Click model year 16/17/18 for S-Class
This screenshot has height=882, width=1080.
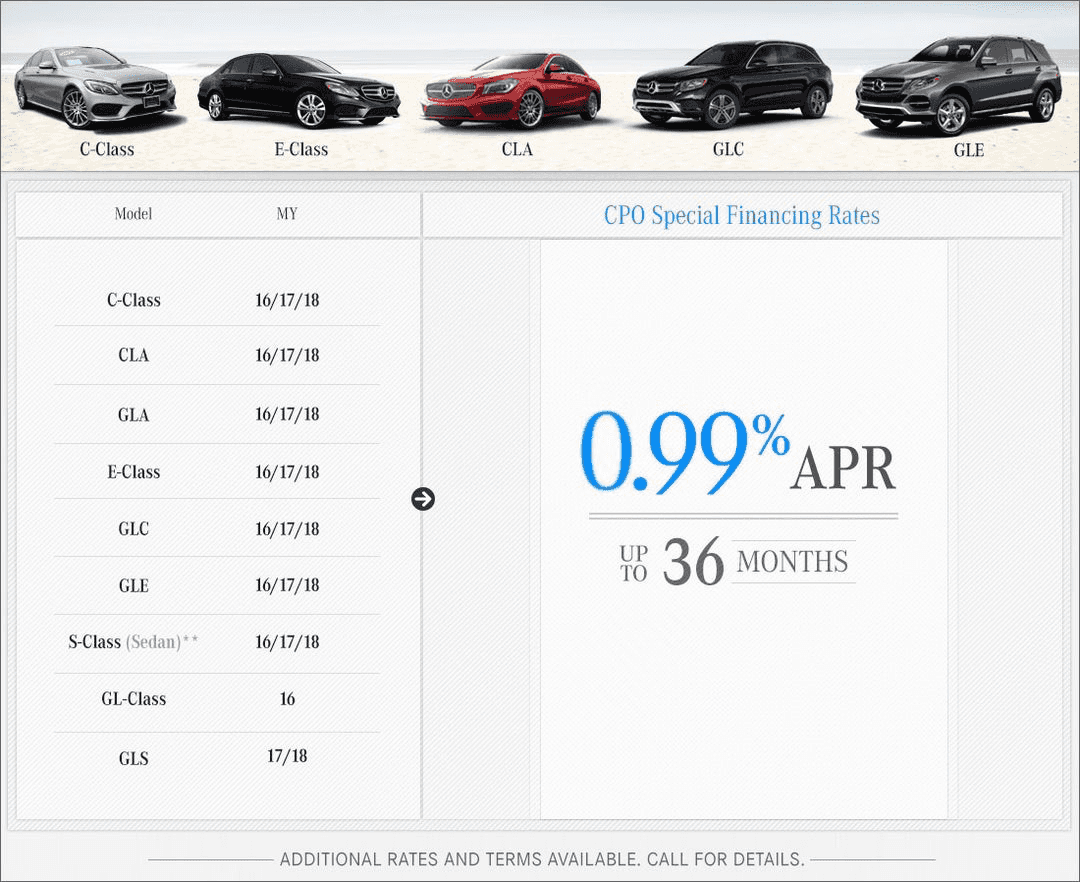(287, 642)
